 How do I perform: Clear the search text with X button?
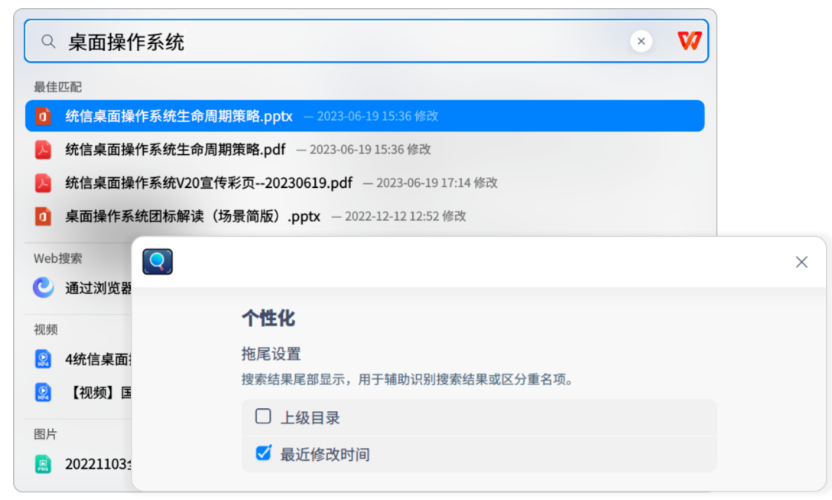pos(641,41)
